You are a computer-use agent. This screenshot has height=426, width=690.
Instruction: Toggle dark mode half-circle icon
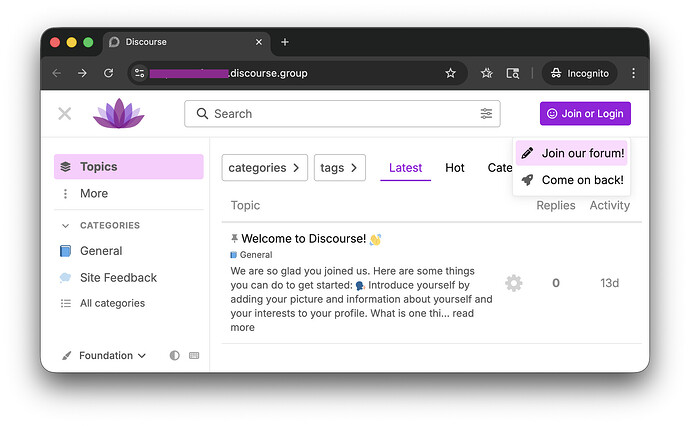pos(175,356)
